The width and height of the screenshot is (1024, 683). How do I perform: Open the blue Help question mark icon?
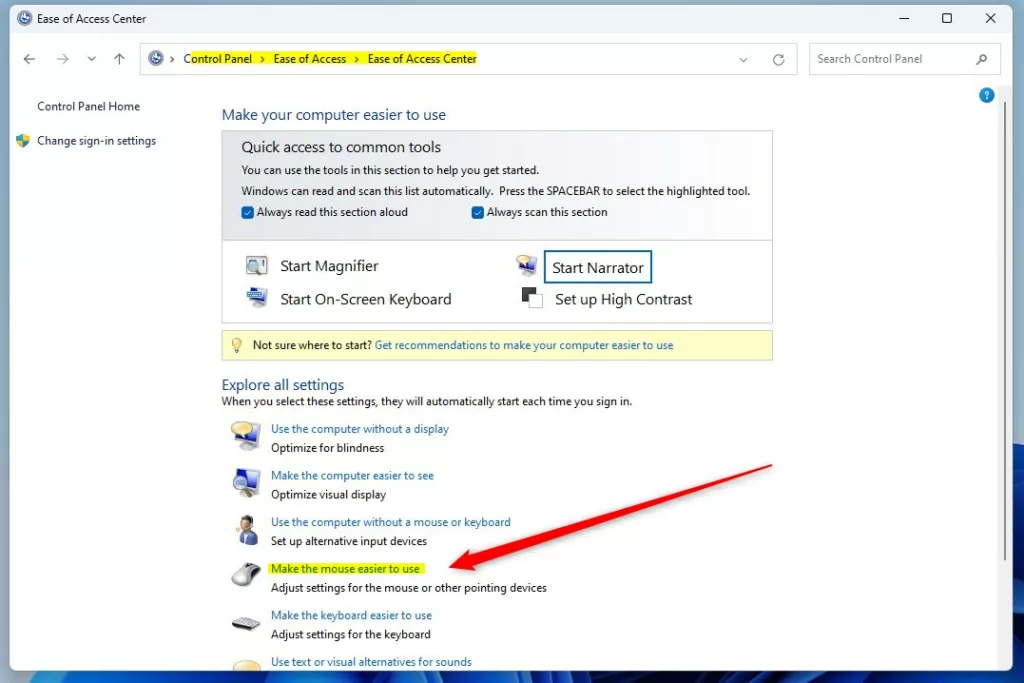pyautogui.click(x=986, y=95)
